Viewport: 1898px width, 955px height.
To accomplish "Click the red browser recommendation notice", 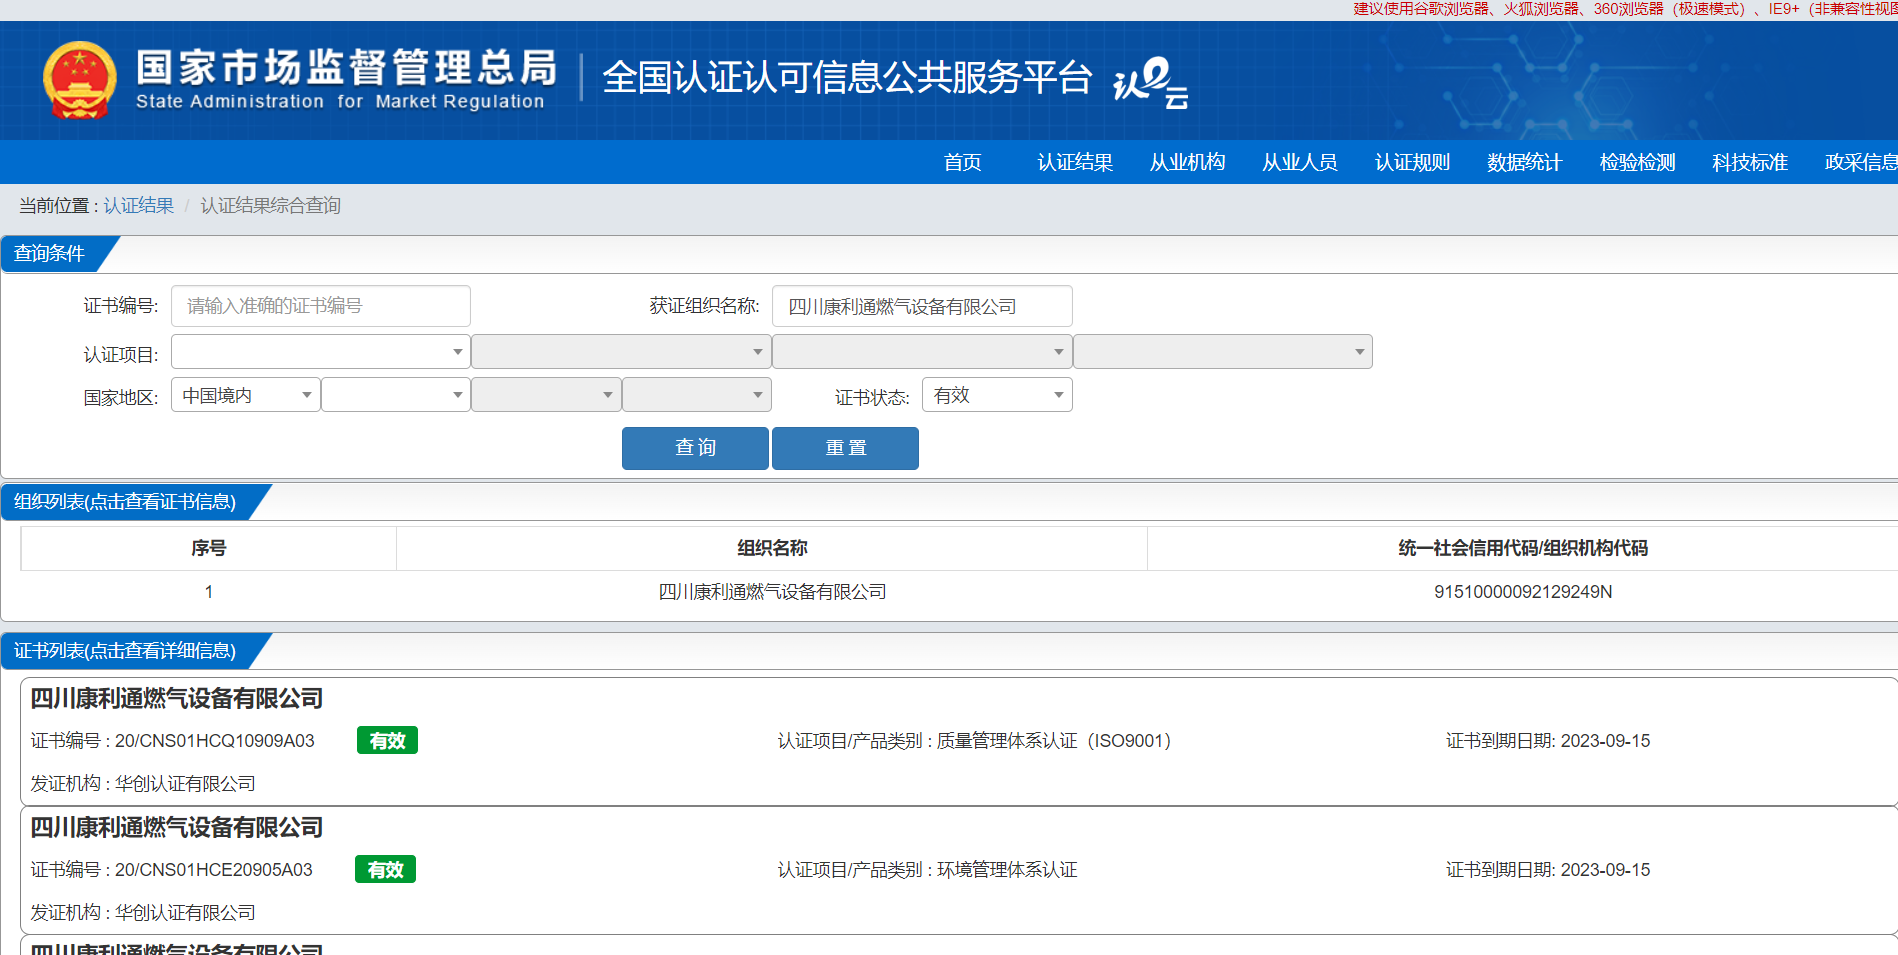I will pyautogui.click(x=1625, y=9).
